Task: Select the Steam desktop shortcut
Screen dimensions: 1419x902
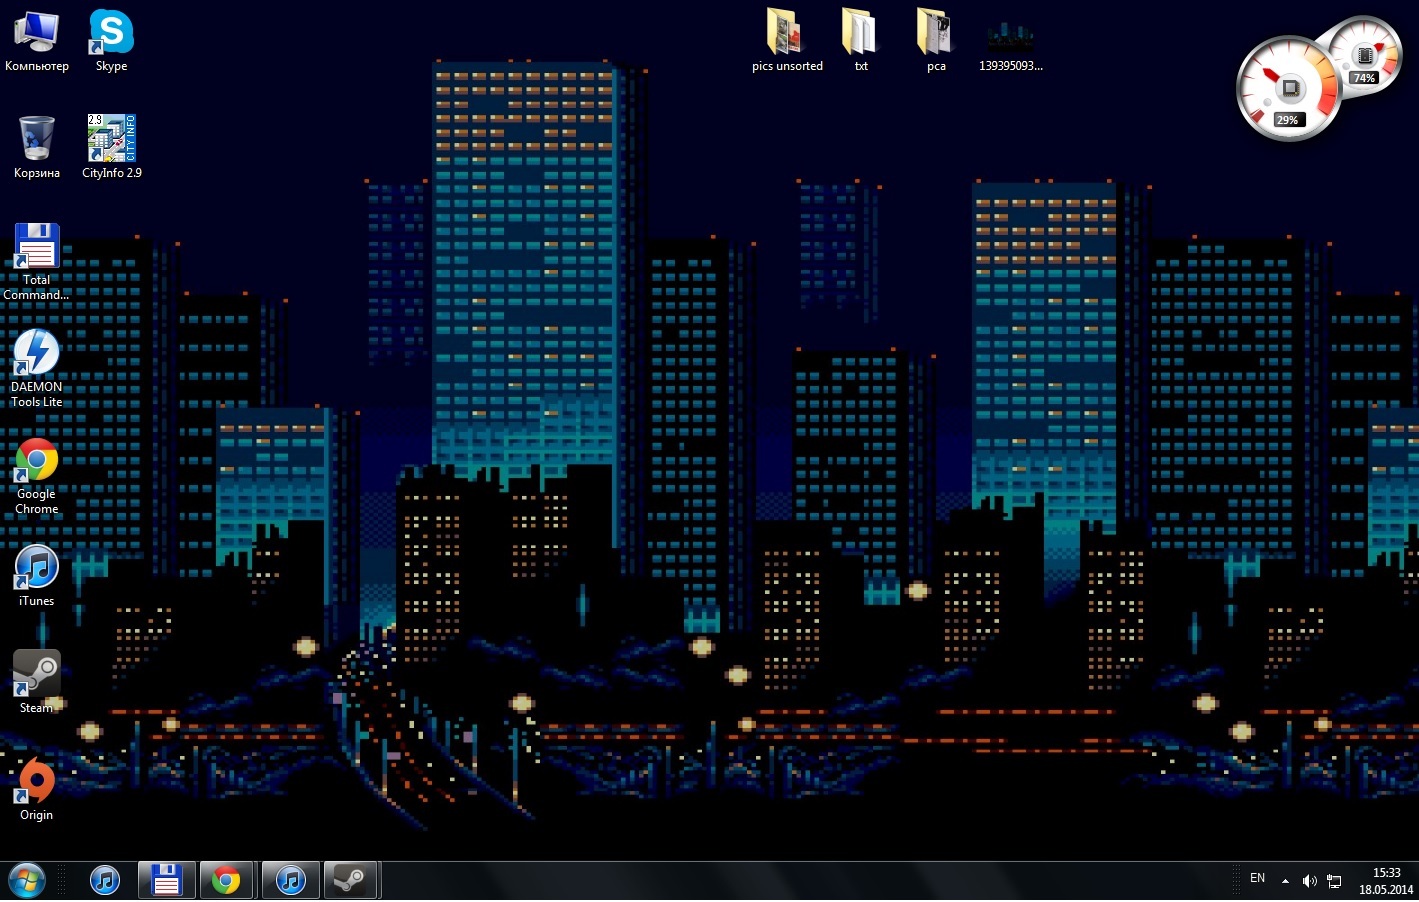Action: coord(36,682)
